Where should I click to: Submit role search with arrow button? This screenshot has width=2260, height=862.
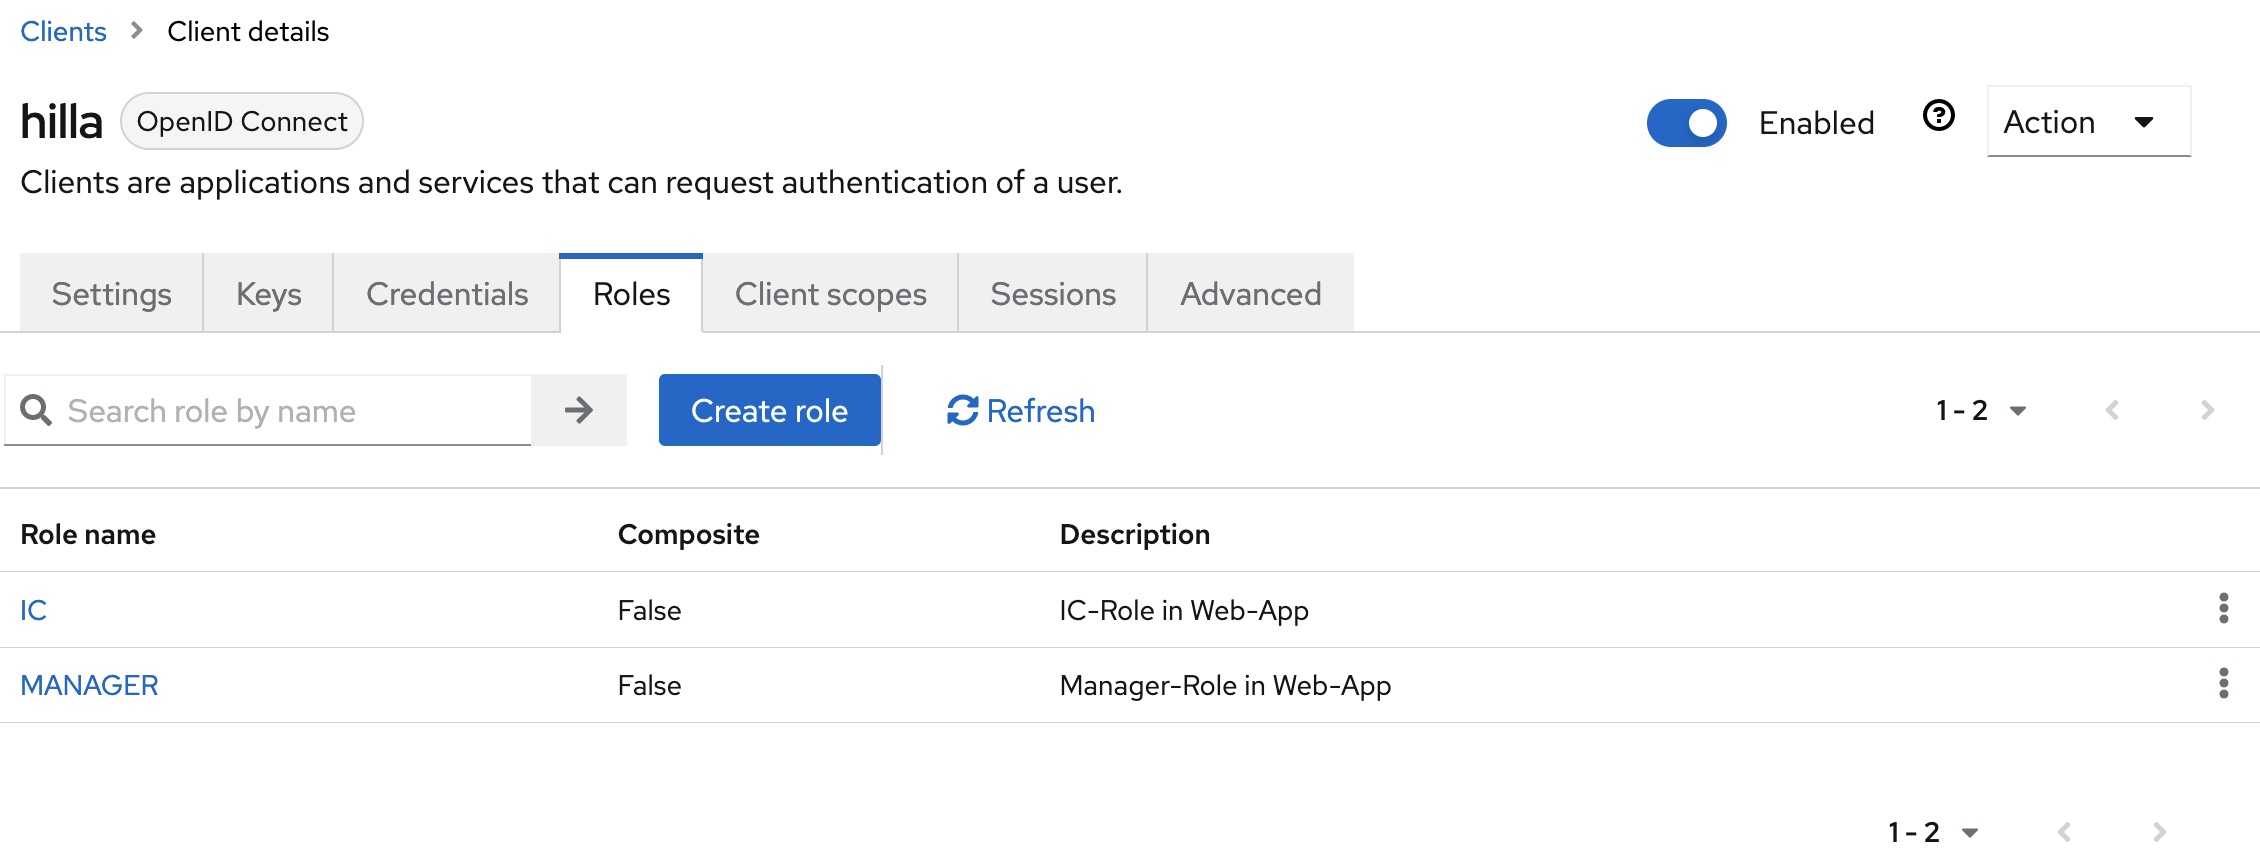[579, 410]
